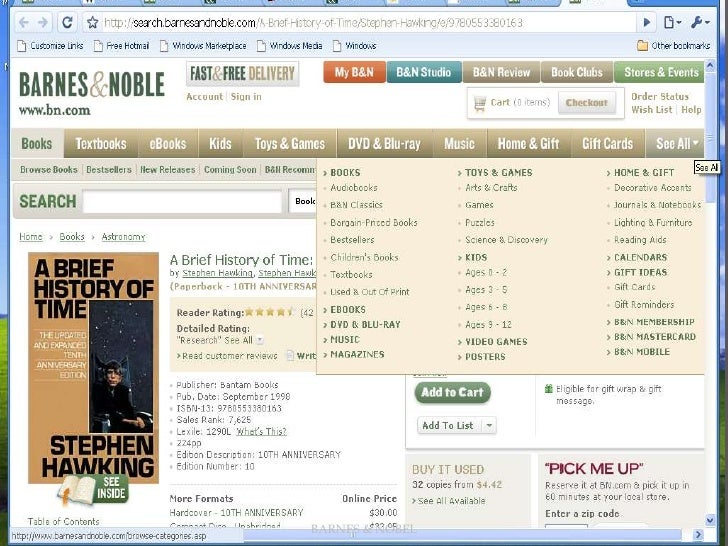Click See Inside book icon
The image size is (728, 546).
[94, 490]
